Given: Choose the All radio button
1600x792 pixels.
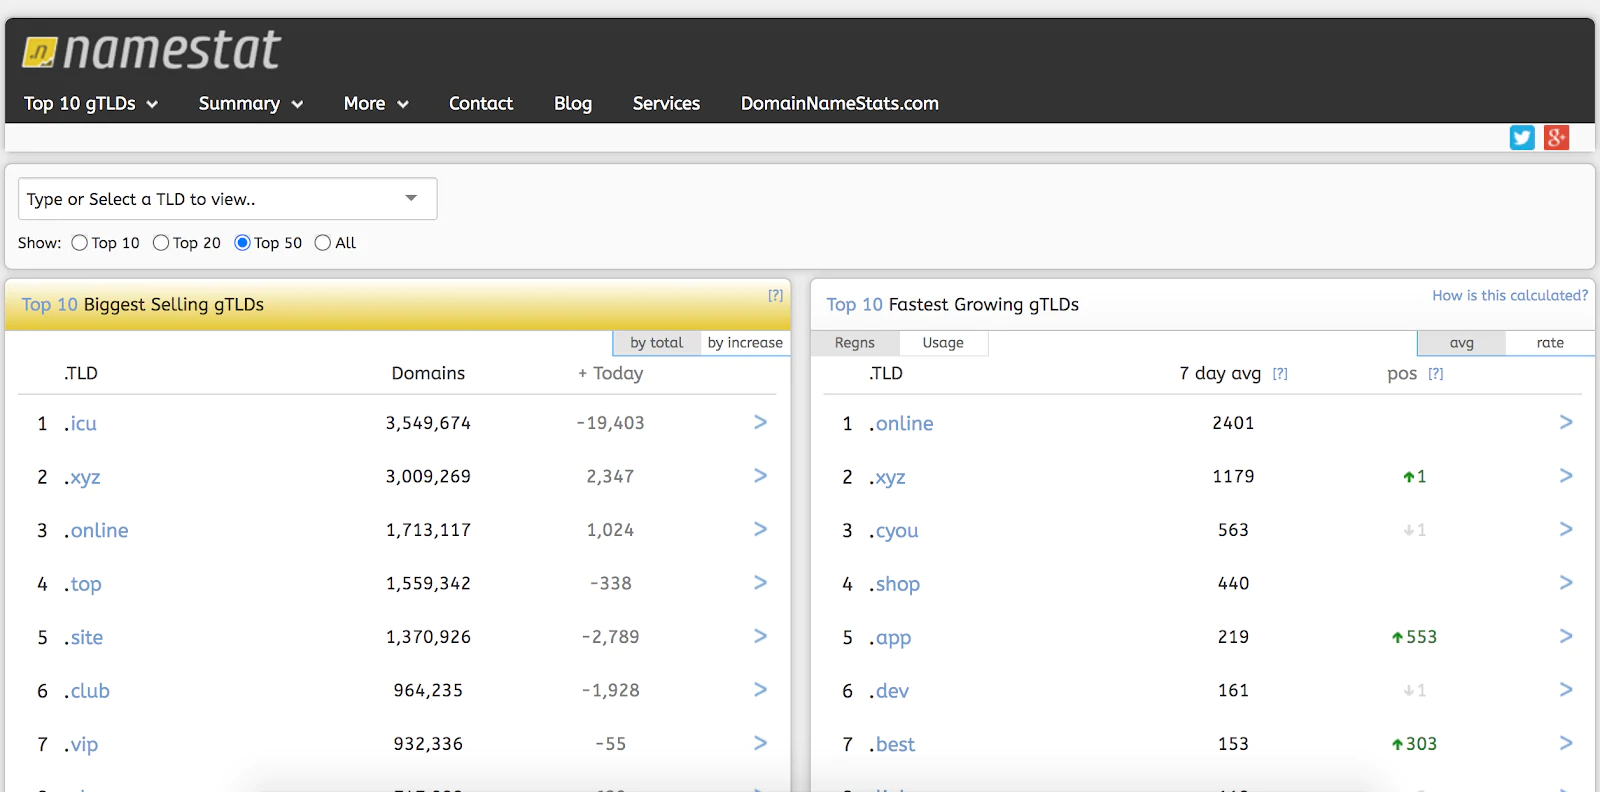Looking at the screenshot, I should point(323,243).
